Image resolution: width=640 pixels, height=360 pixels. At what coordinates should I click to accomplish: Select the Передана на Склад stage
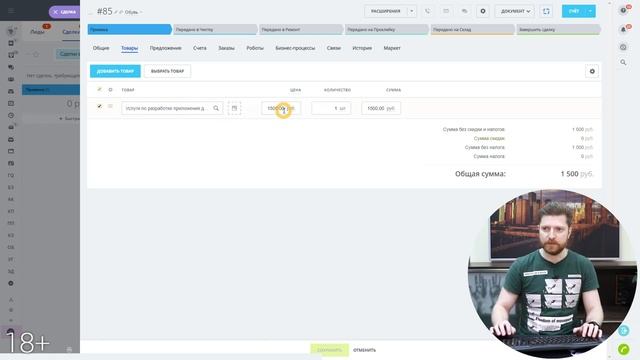click(x=472, y=29)
